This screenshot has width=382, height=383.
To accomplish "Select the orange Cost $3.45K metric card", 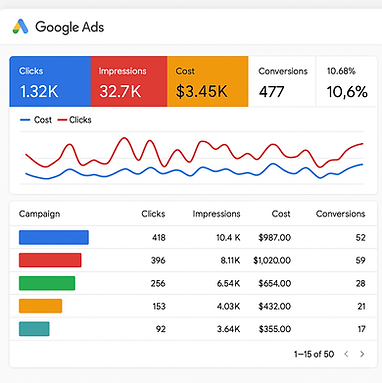I will (208, 81).
